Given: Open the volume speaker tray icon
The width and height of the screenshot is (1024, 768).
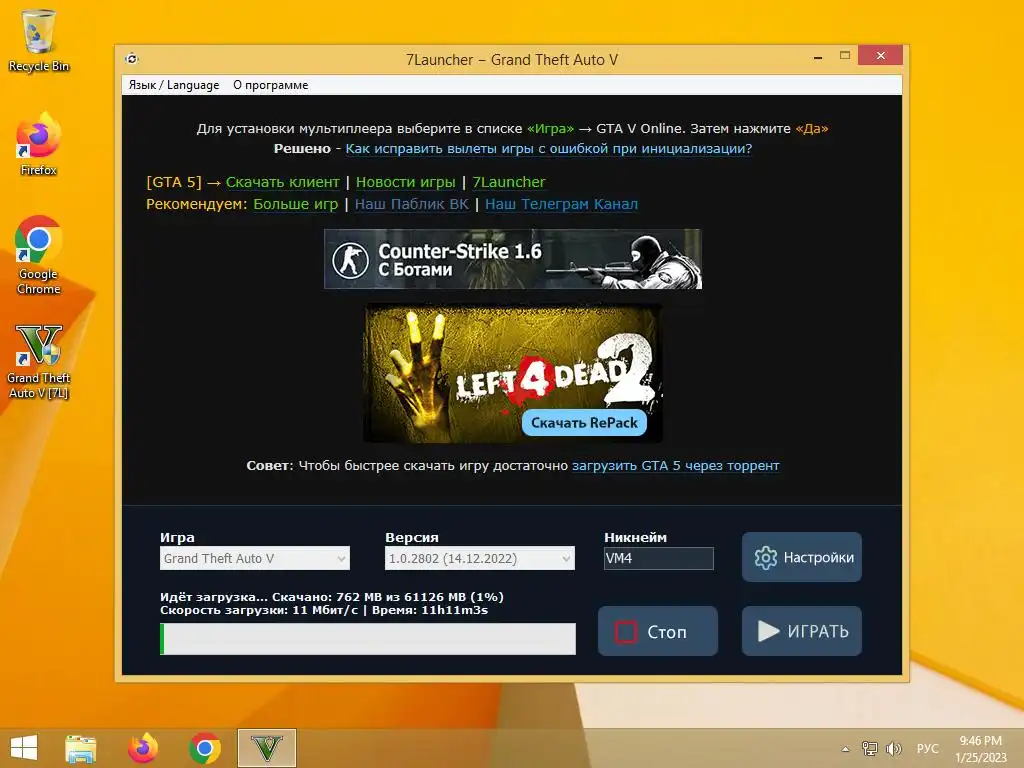Looking at the screenshot, I should coord(893,748).
